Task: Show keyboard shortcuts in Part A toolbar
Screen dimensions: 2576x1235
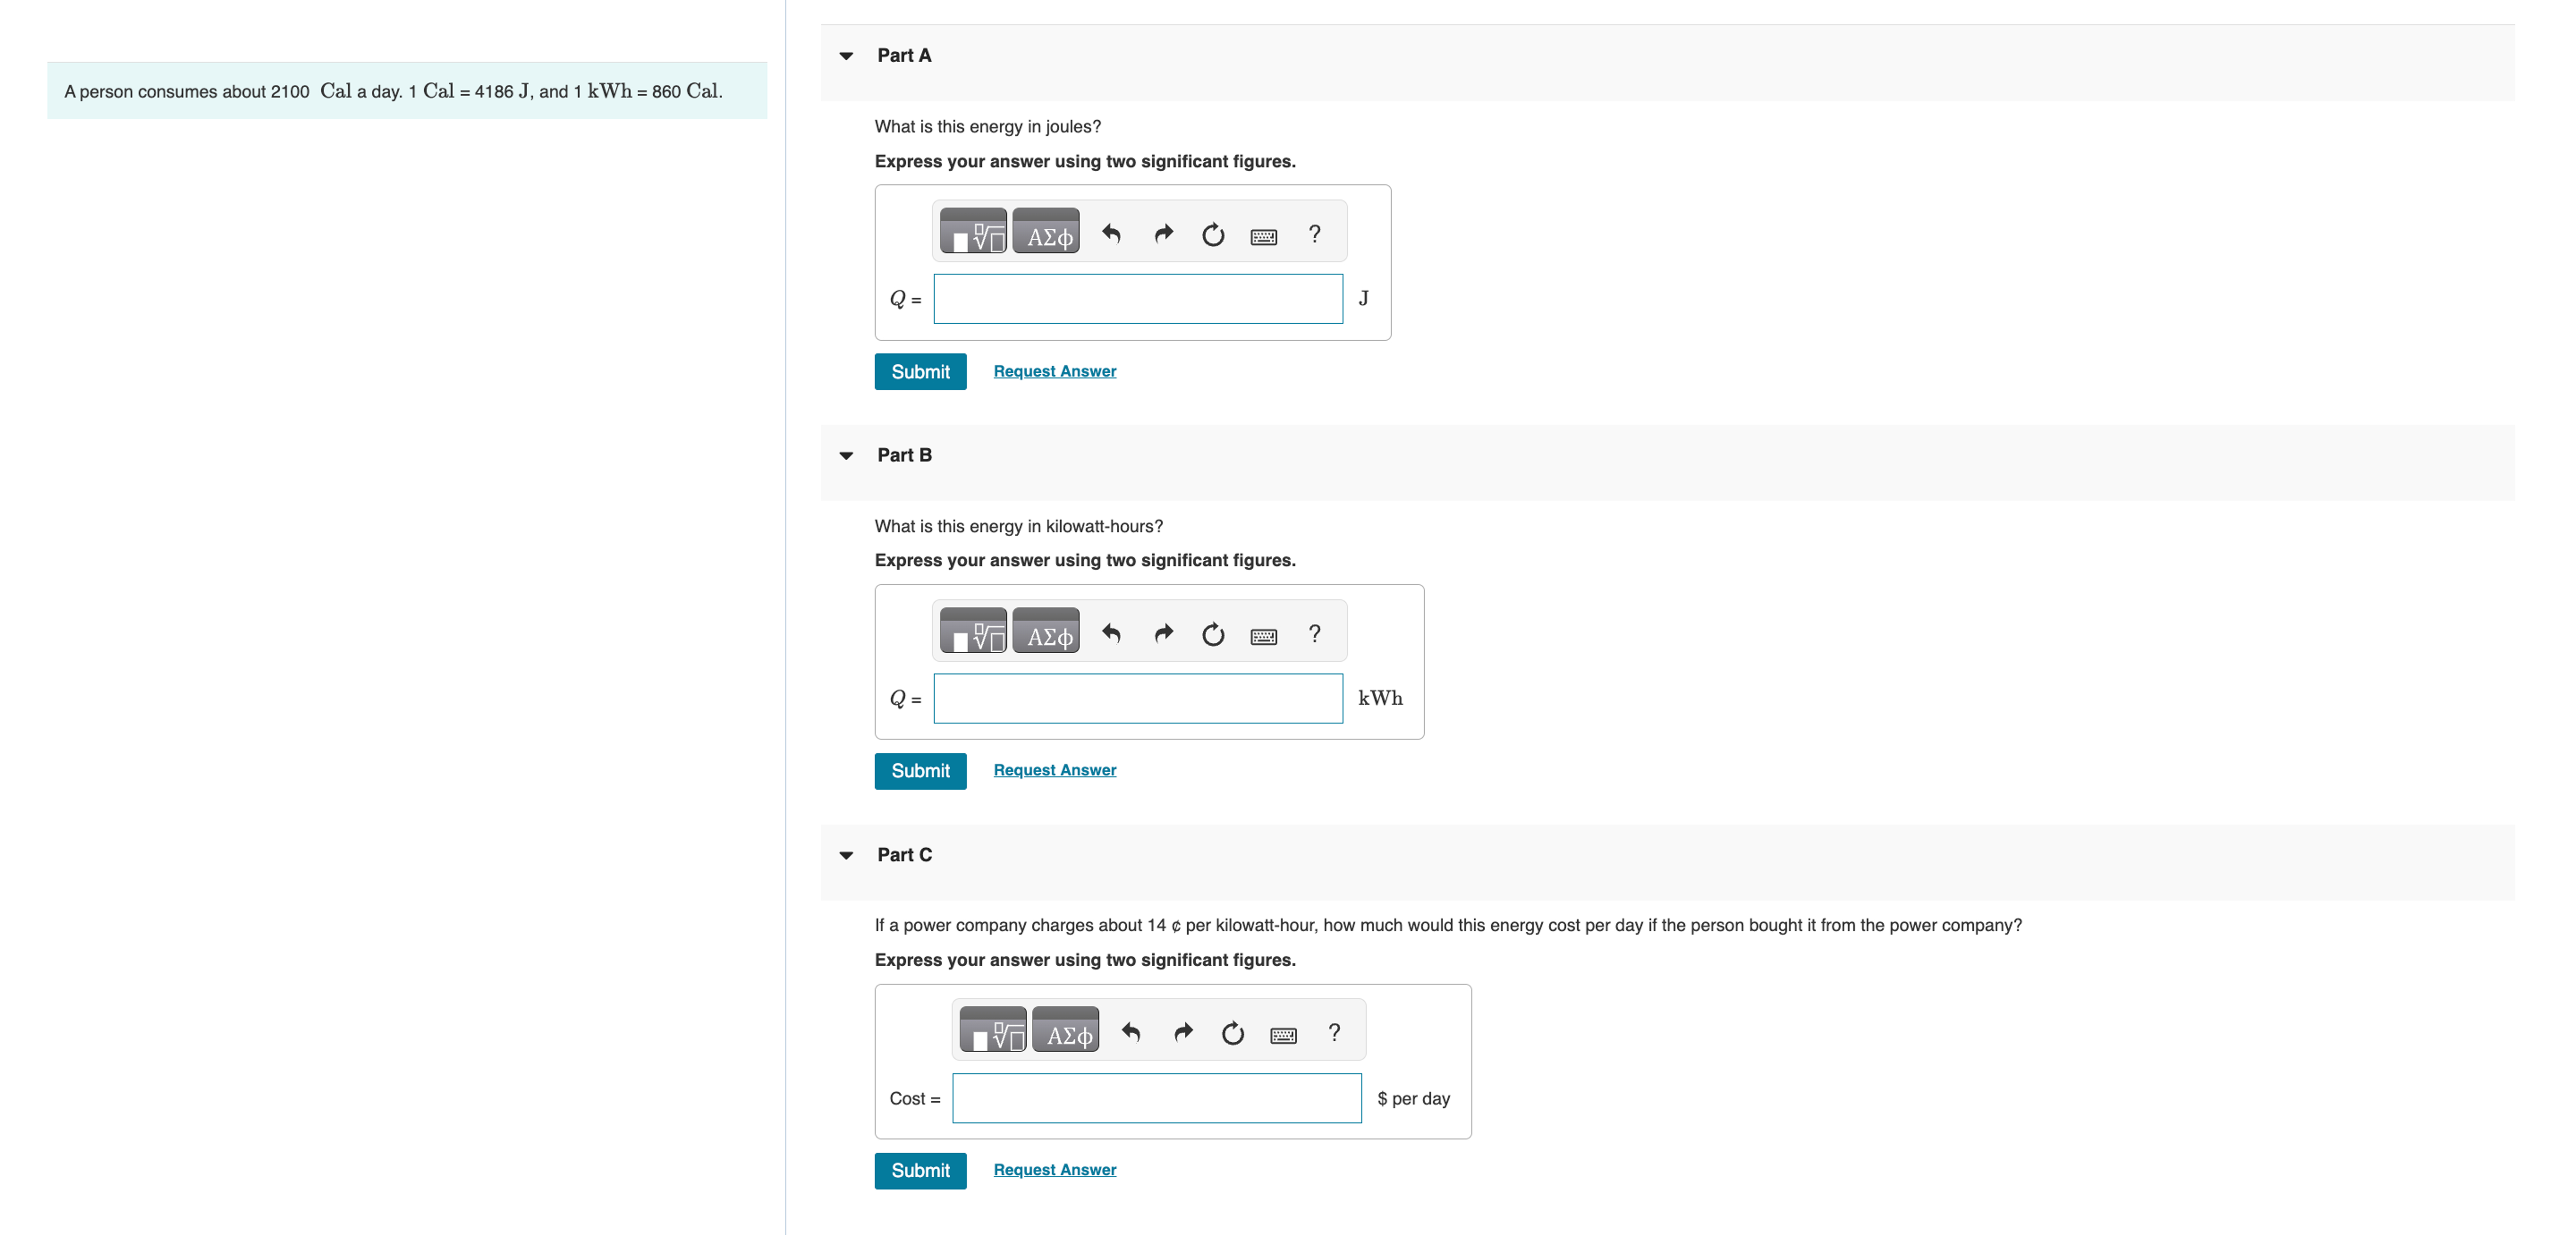Action: (x=1264, y=236)
